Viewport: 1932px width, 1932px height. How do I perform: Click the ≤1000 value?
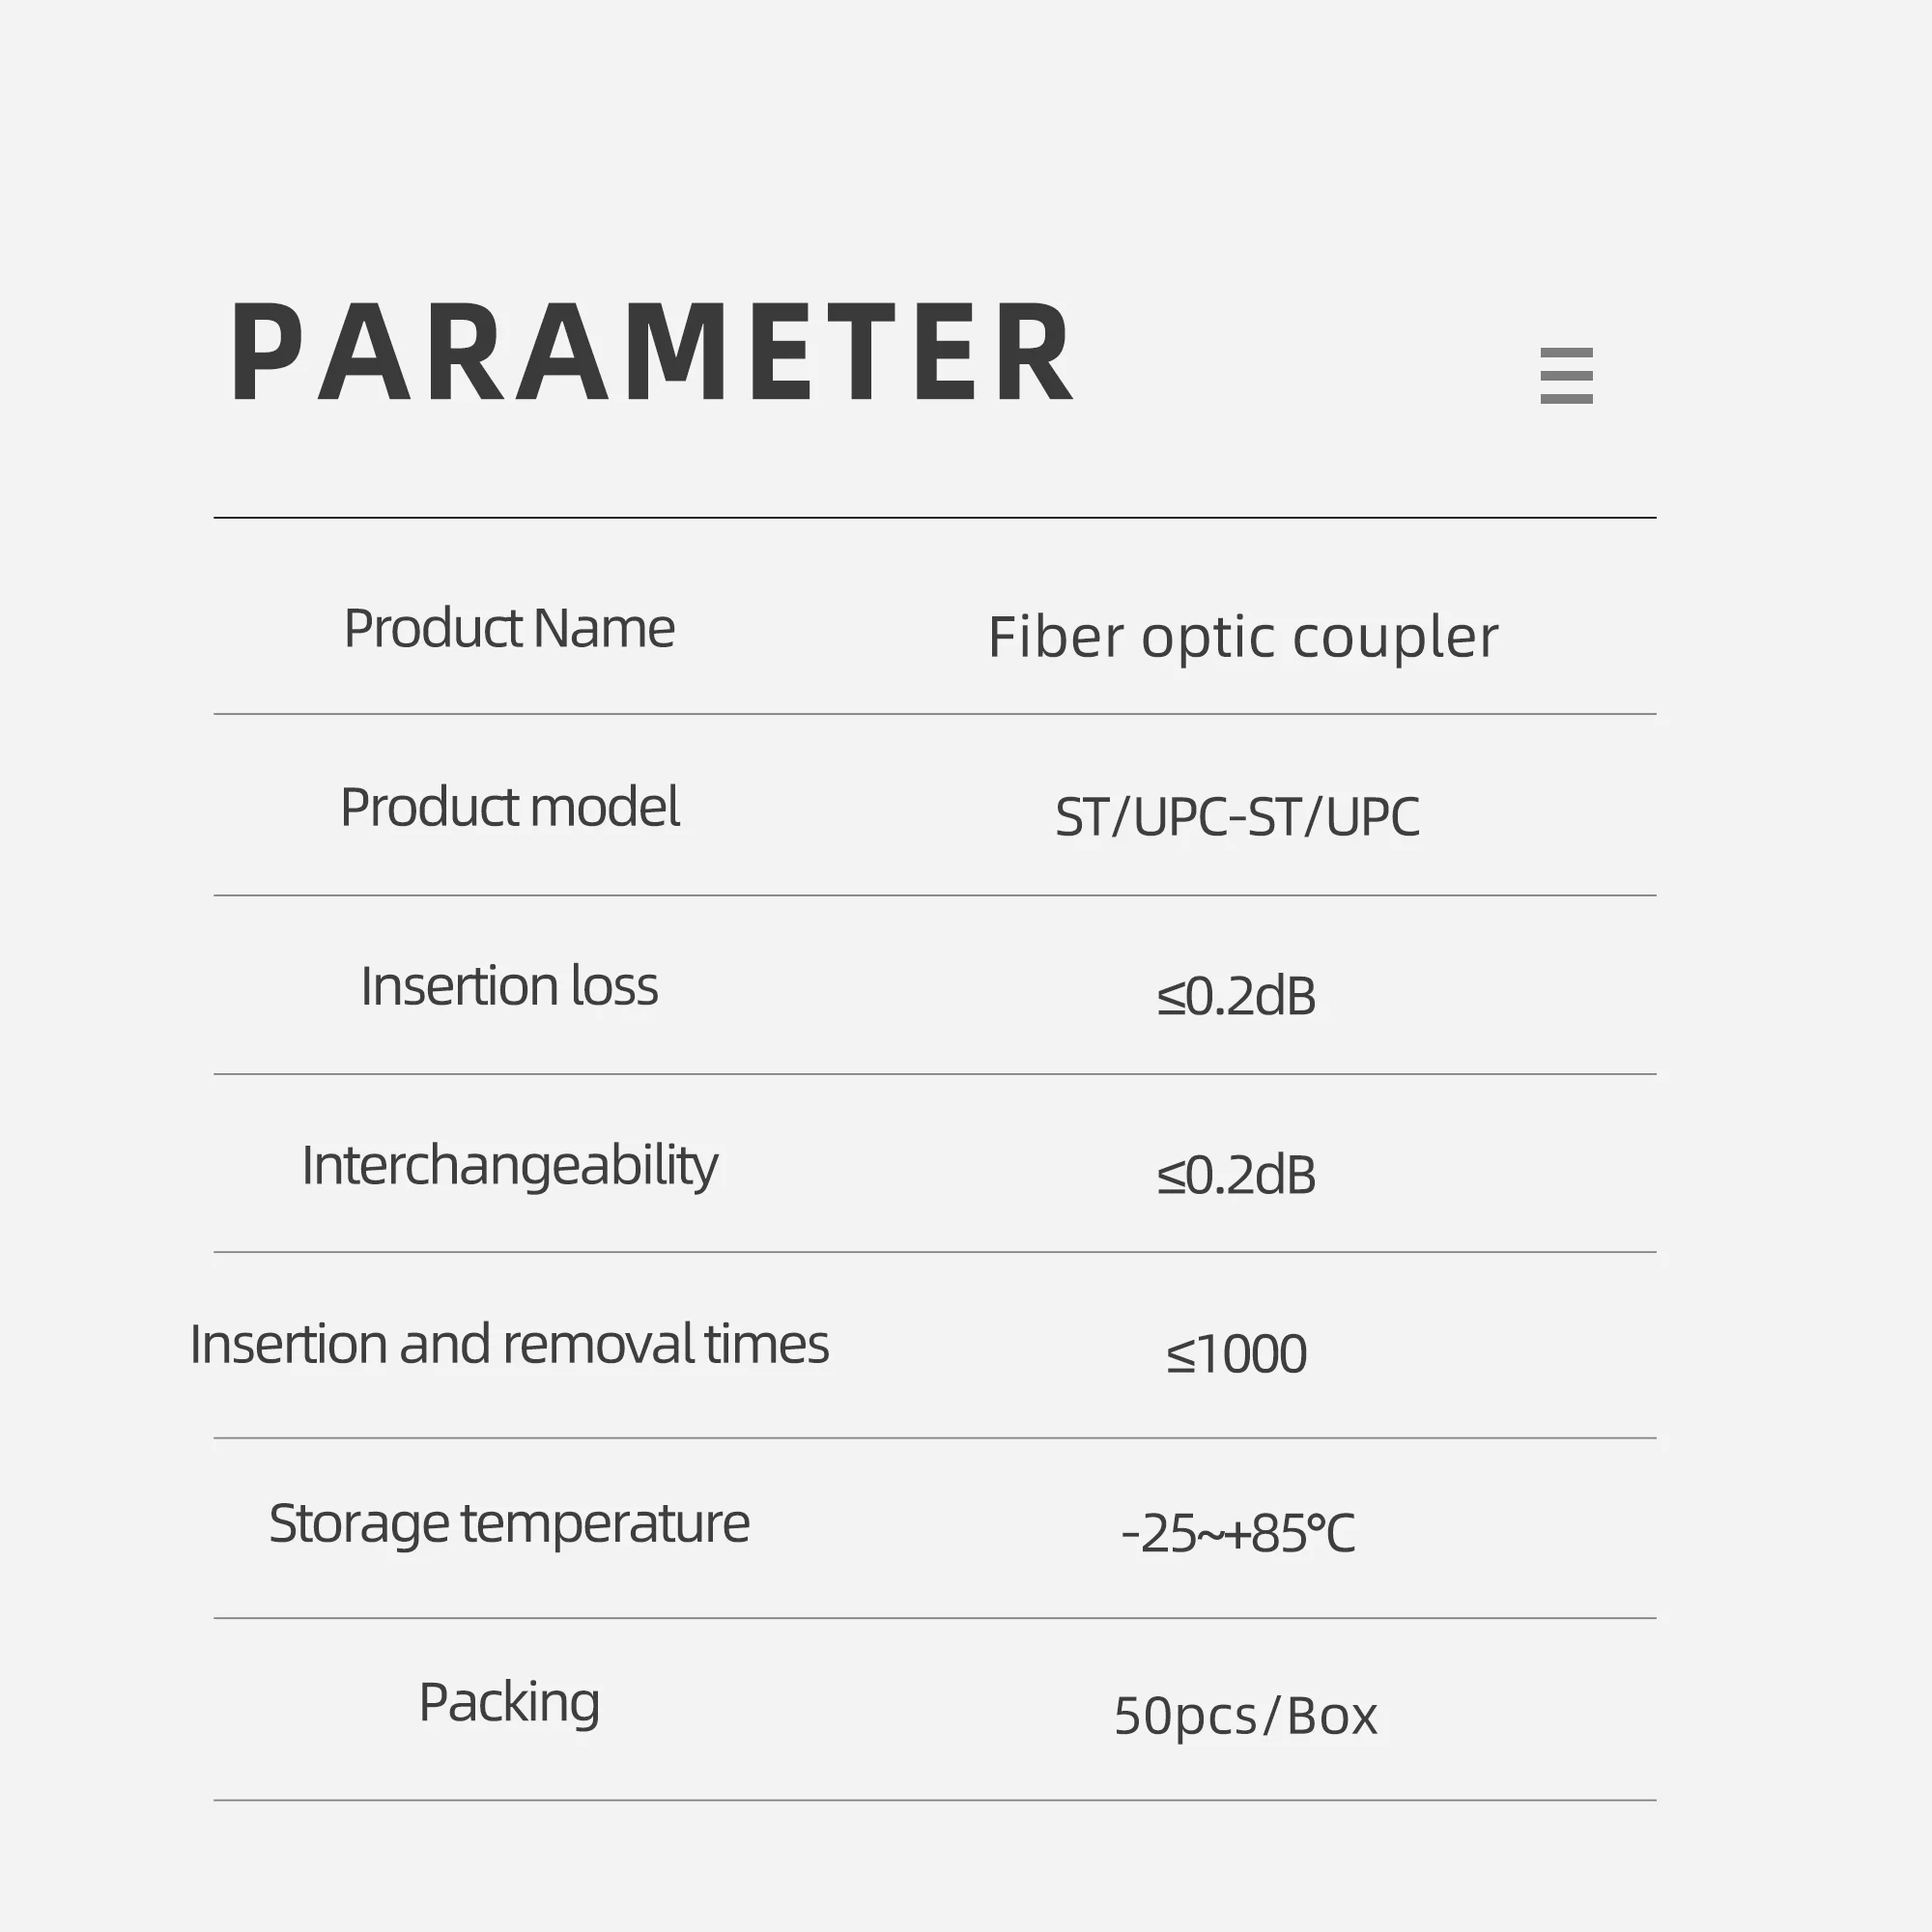coord(1236,1354)
